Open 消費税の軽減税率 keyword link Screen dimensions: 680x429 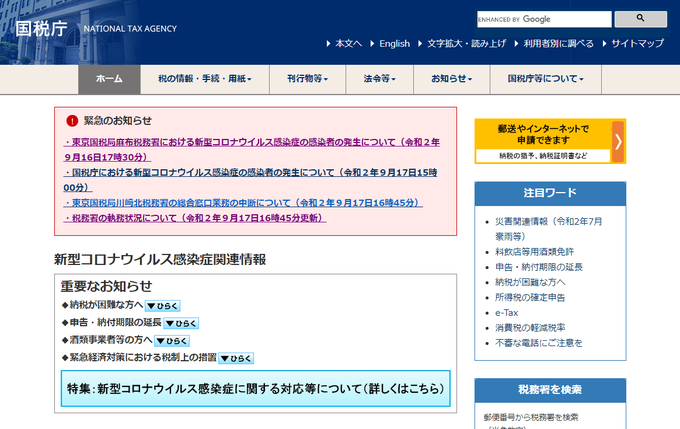click(x=530, y=327)
